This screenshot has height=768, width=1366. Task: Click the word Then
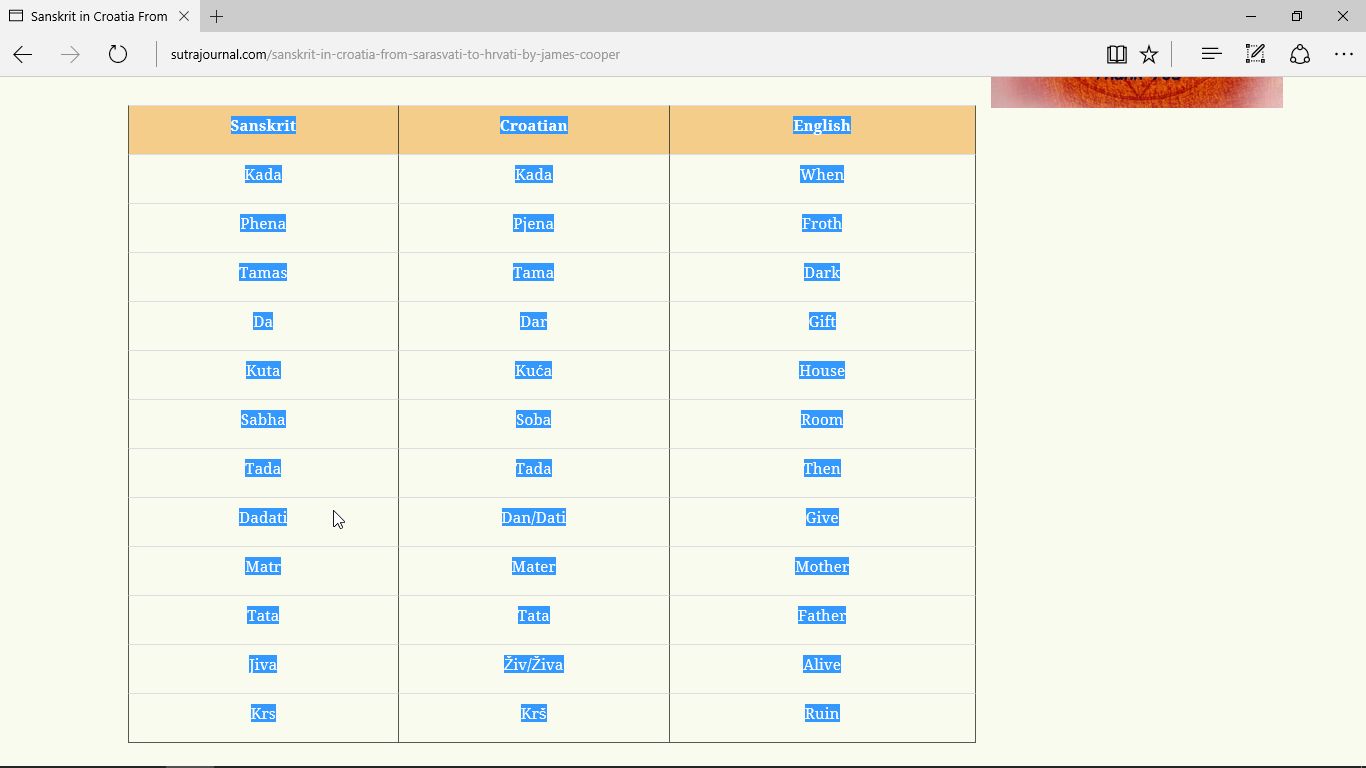[x=822, y=468]
